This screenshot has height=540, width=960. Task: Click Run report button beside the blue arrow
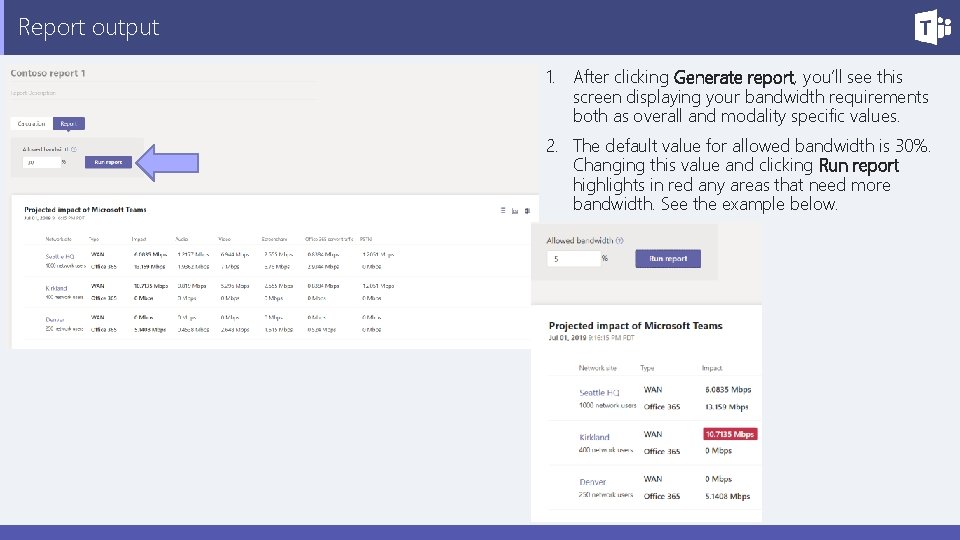tap(108, 162)
